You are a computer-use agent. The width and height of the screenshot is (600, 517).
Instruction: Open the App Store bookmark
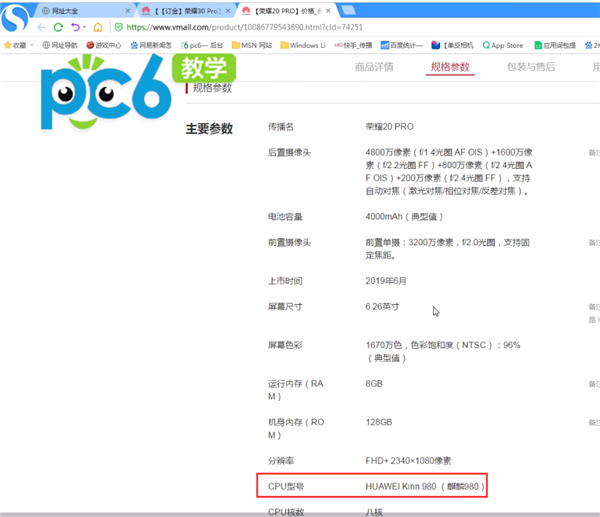point(503,45)
